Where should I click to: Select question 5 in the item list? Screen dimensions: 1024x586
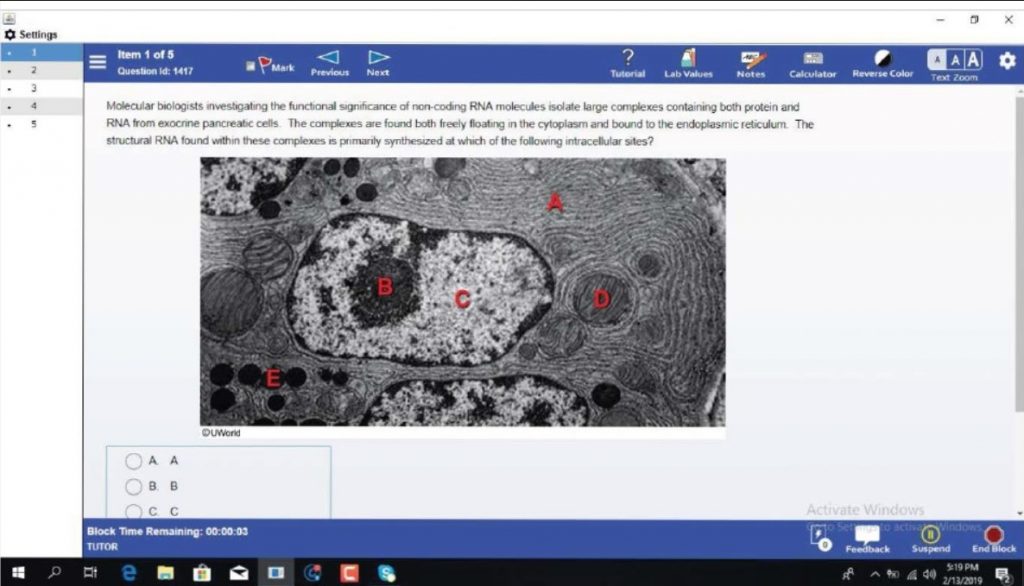(x=41, y=123)
